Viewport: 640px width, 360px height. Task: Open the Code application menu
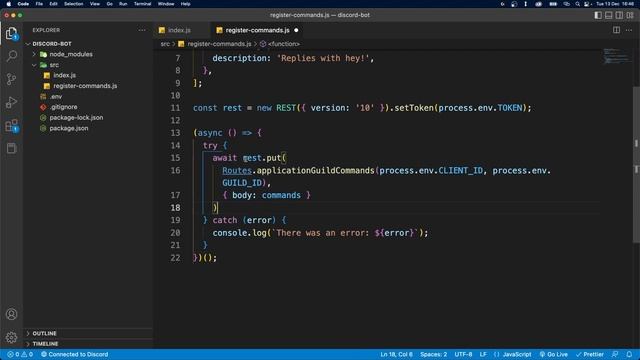pyautogui.click(x=23, y=4)
